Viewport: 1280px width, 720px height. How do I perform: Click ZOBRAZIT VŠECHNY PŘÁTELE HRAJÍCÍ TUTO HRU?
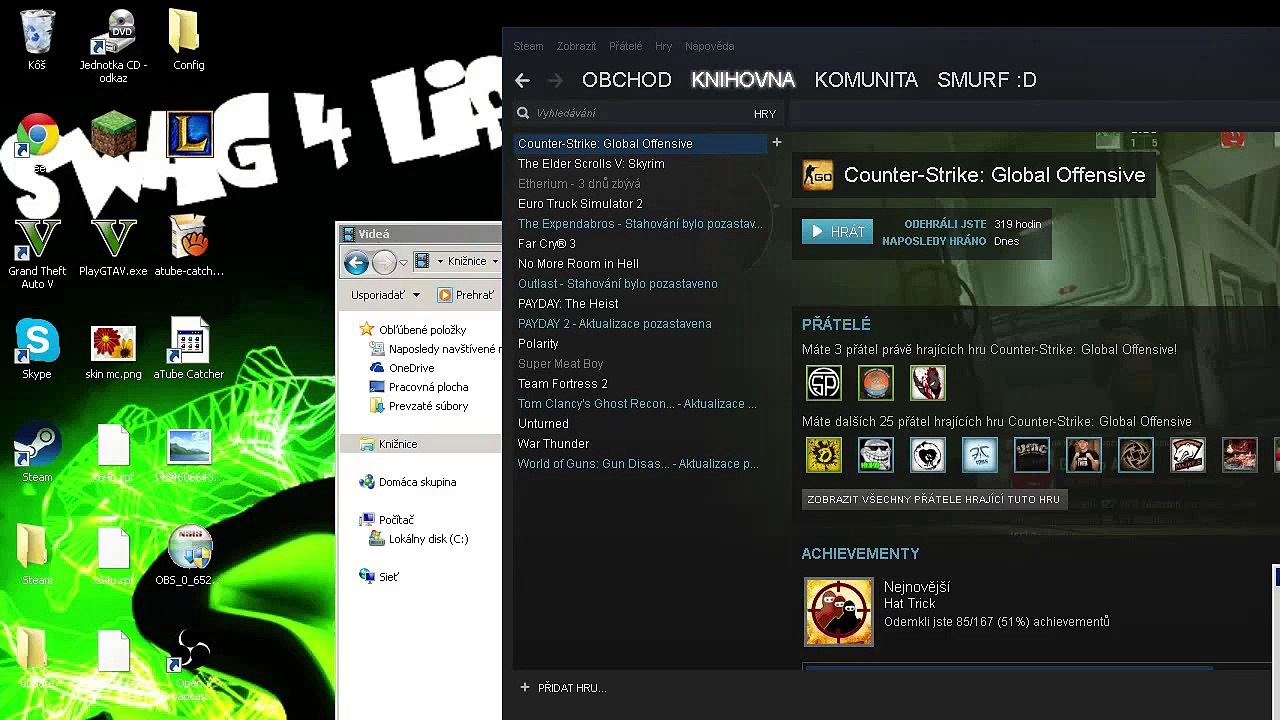click(x=933, y=499)
